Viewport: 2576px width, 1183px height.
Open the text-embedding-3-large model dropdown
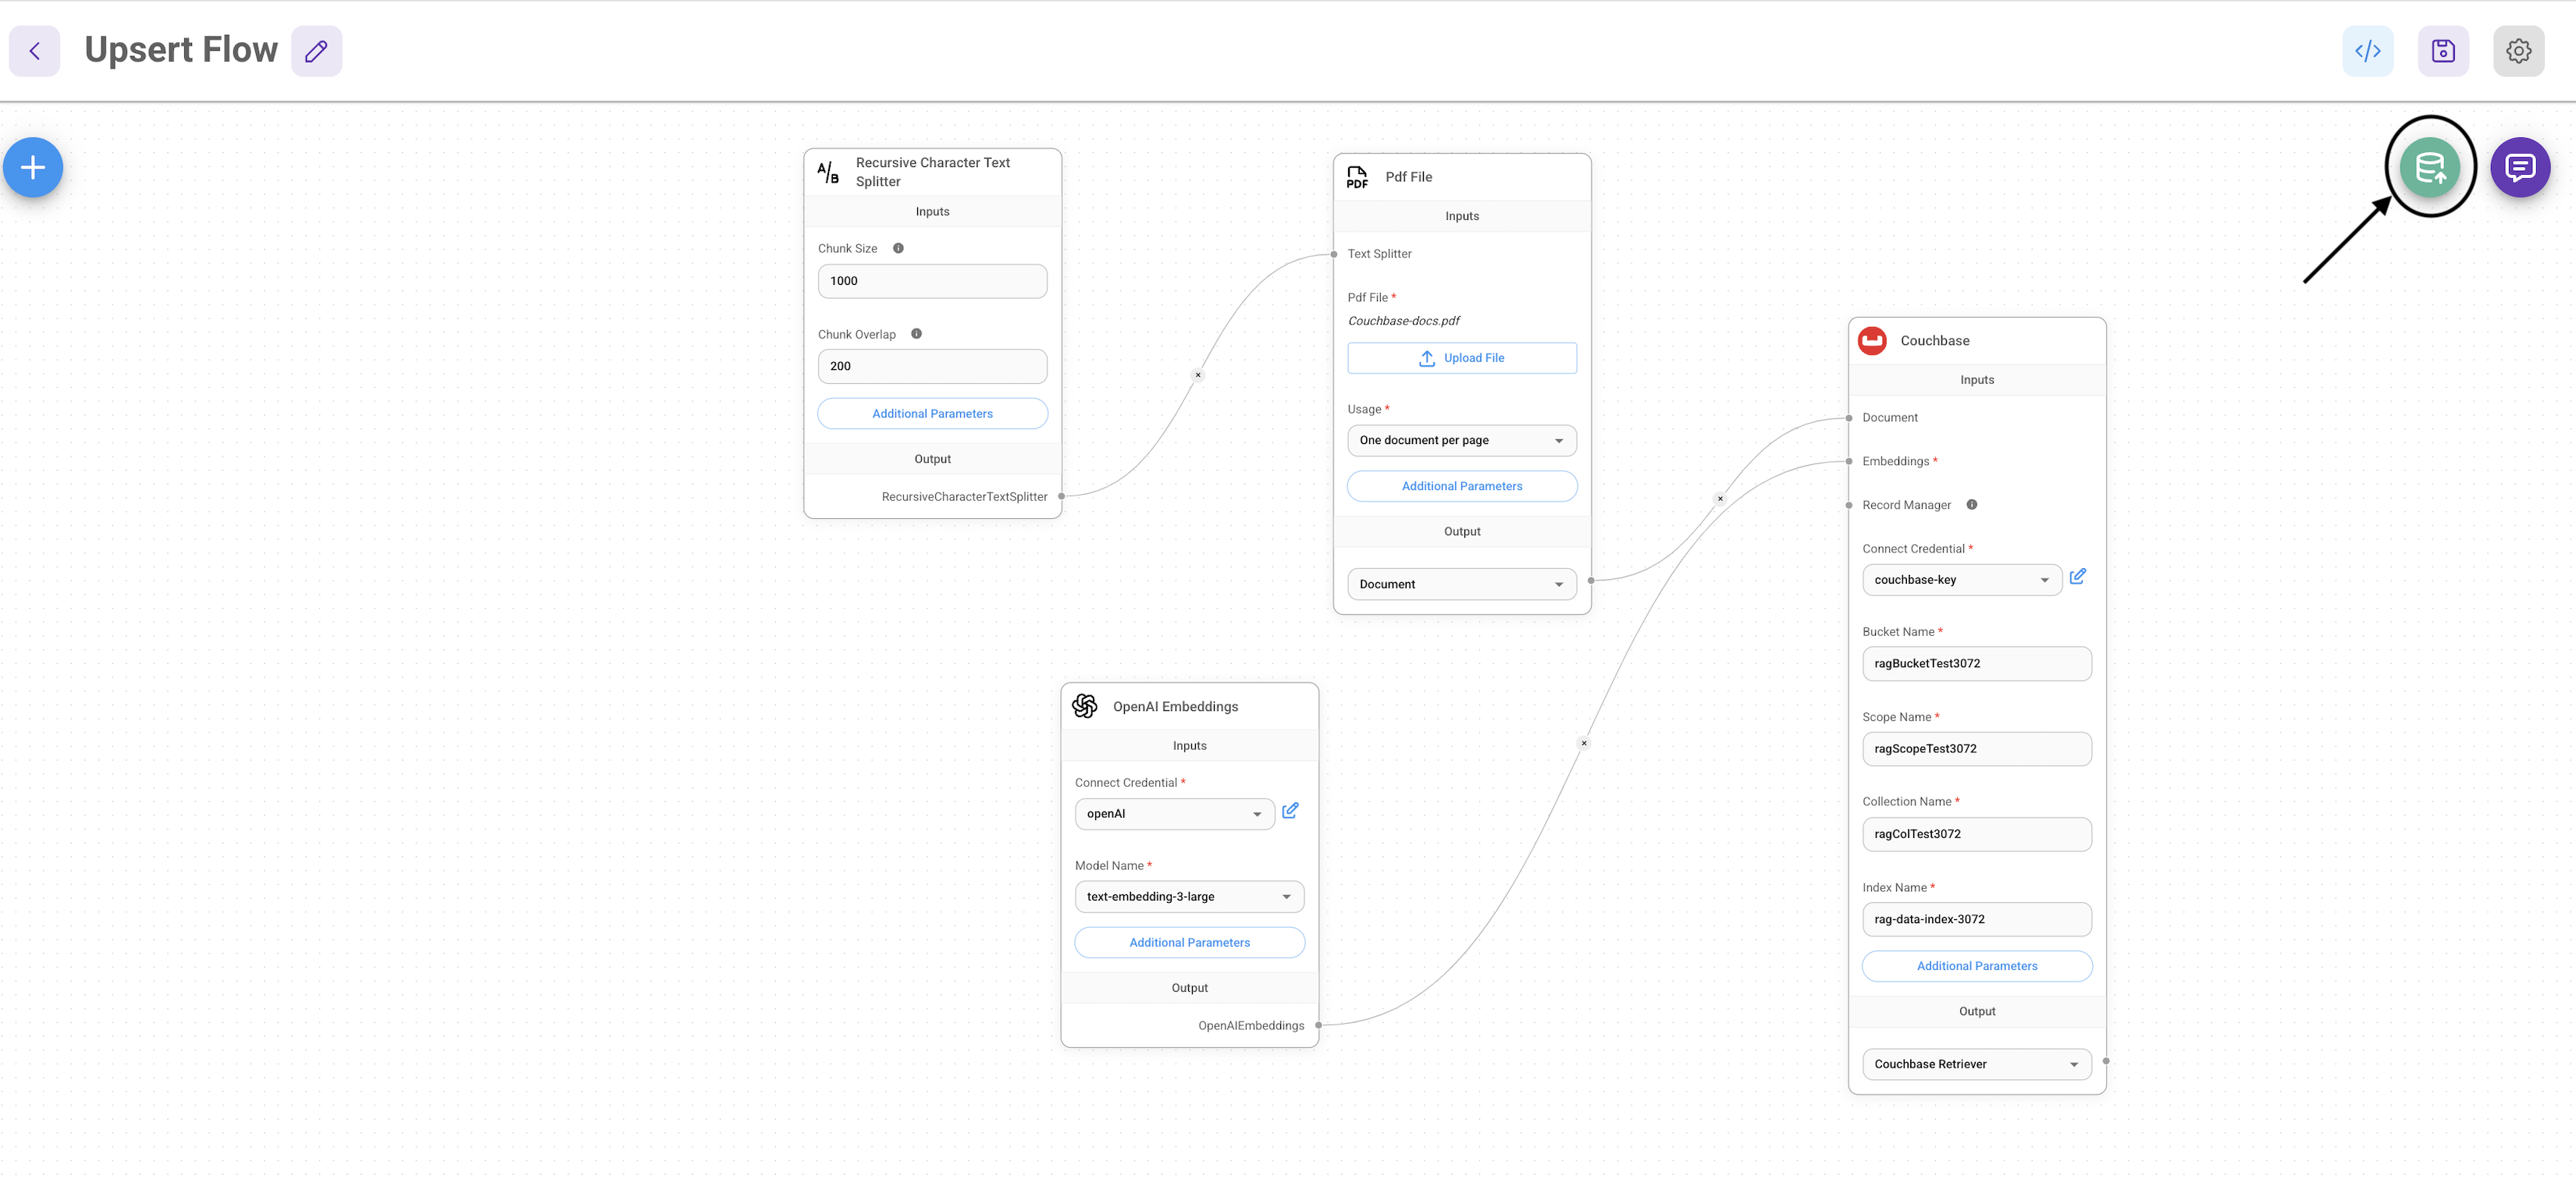tap(1188, 896)
